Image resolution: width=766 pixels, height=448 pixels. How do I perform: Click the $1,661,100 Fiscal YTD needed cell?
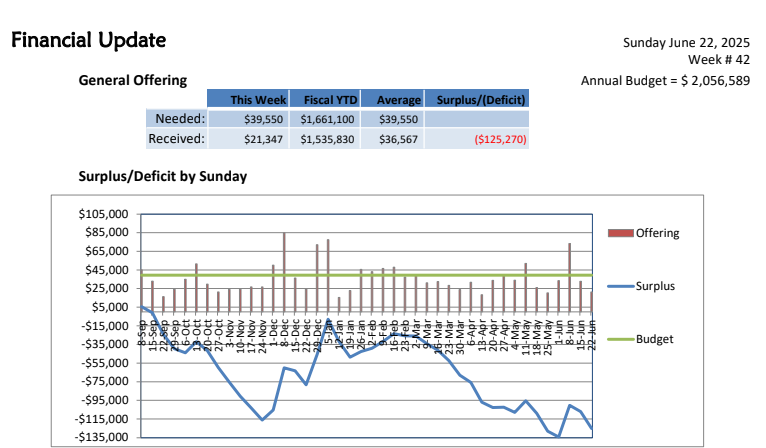(325, 119)
